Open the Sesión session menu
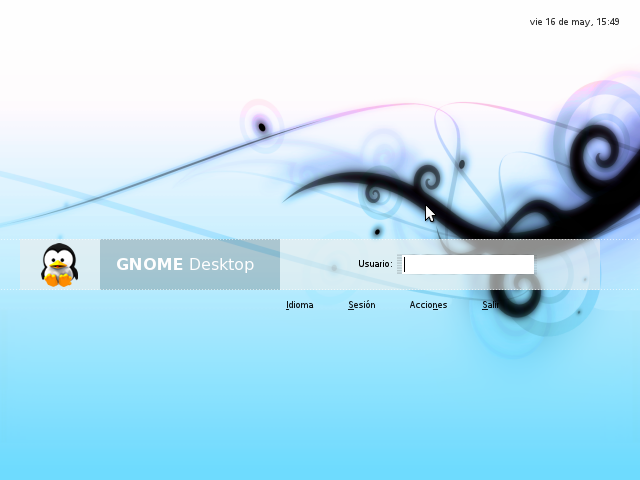 [x=362, y=305]
